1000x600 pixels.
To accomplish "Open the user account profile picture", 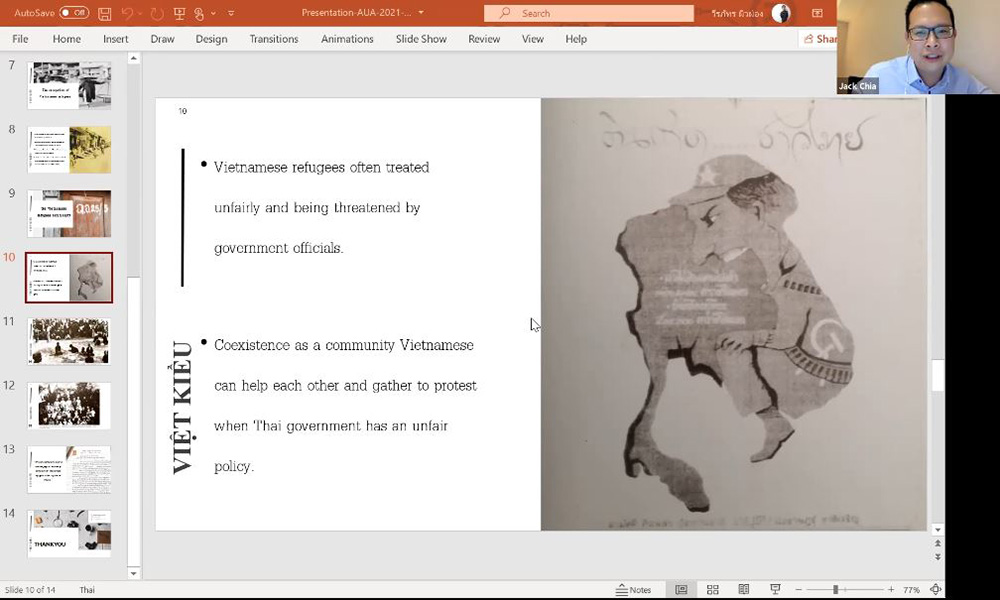I will point(781,13).
